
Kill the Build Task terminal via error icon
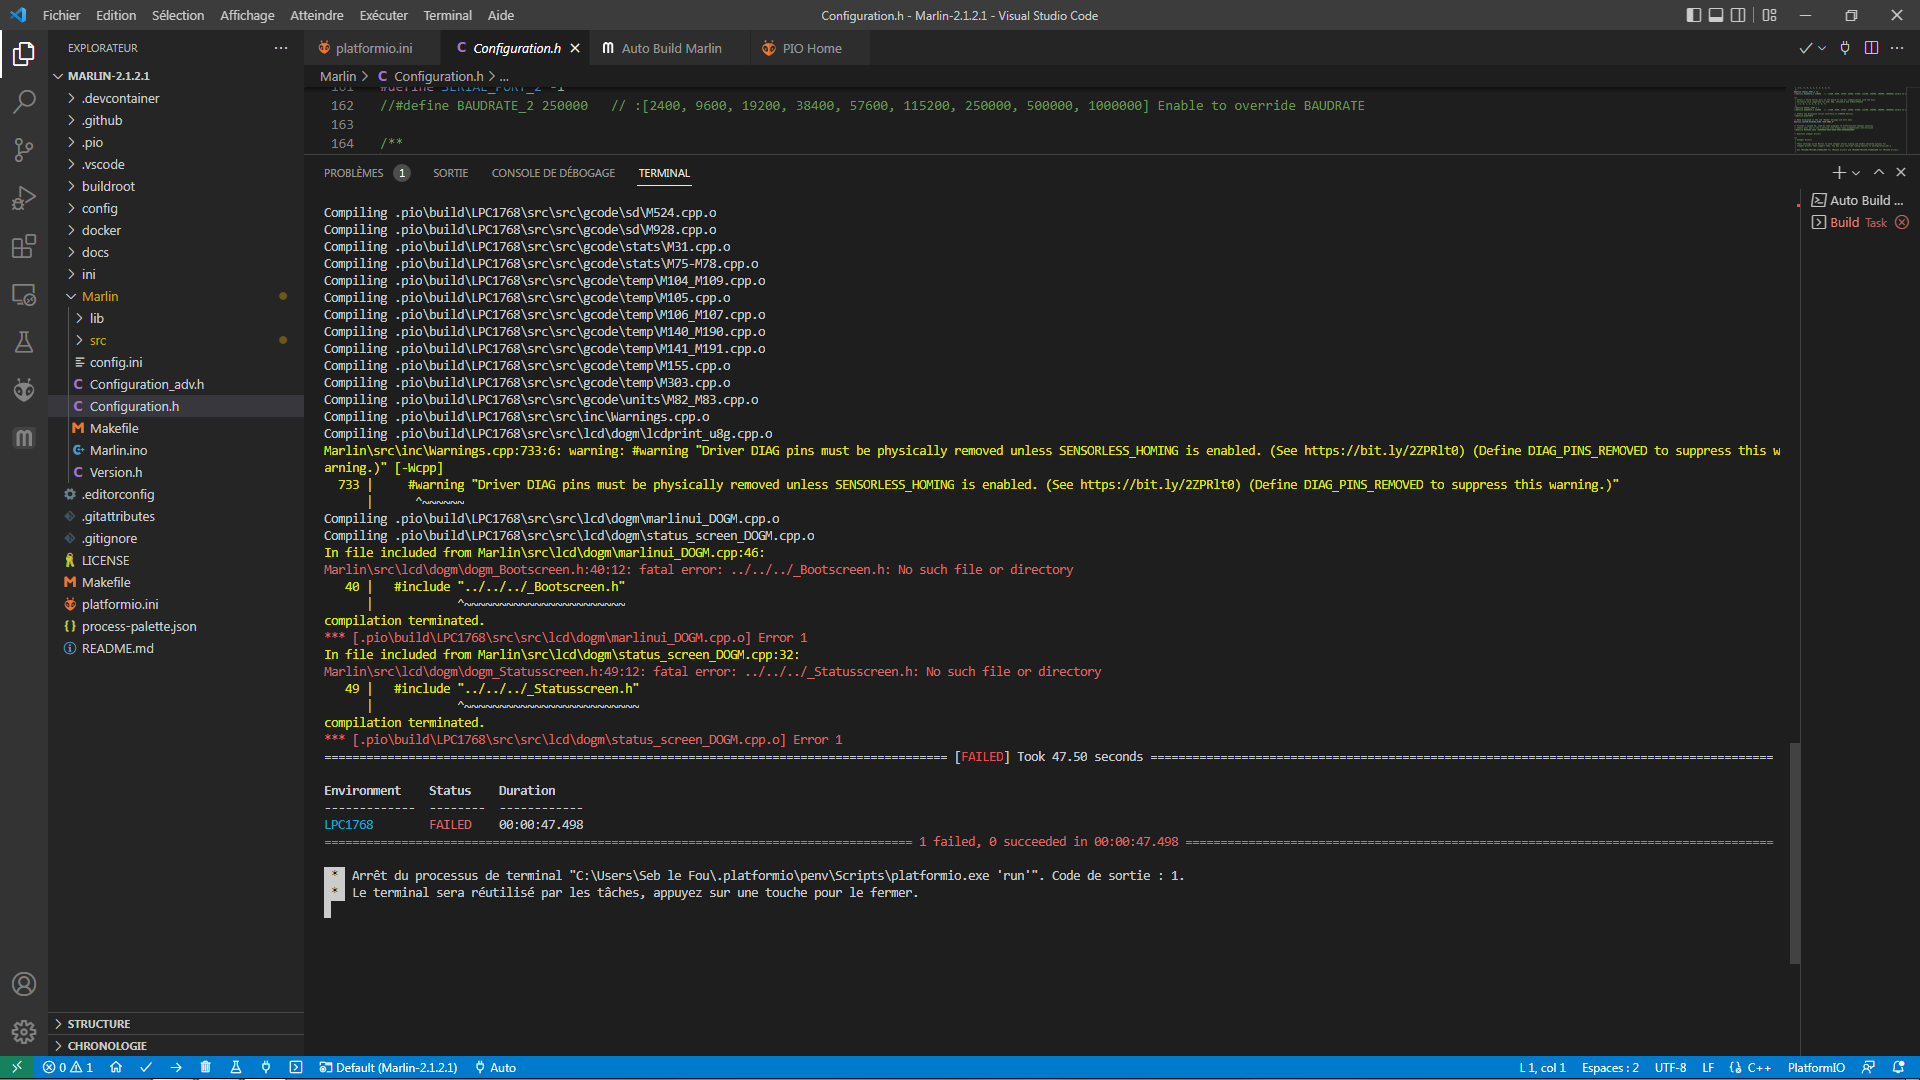(1902, 222)
